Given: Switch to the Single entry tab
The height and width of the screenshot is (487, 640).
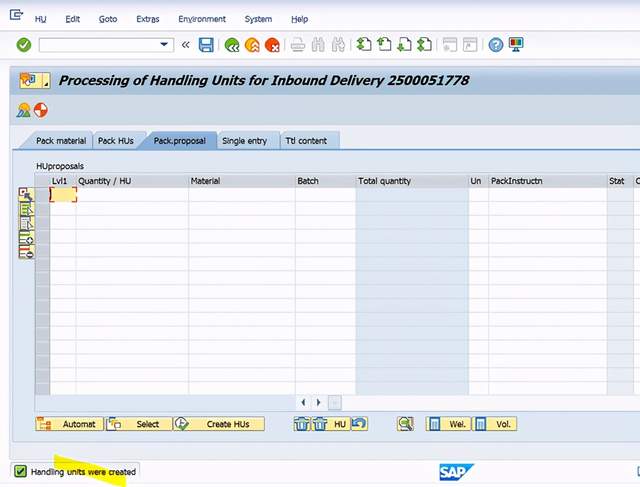Looking at the screenshot, I should 244,141.
